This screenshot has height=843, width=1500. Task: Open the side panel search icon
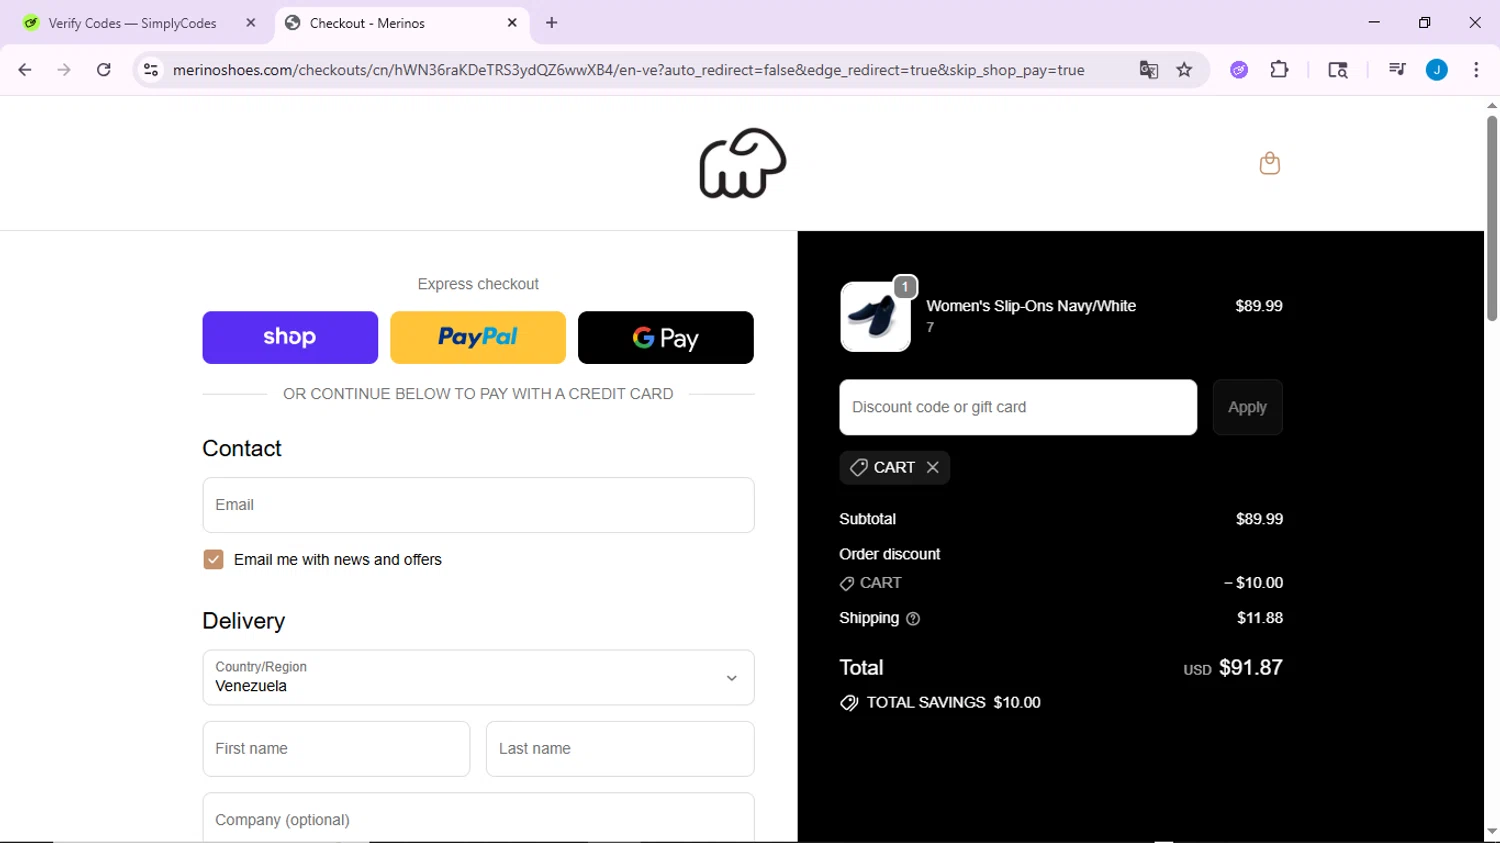coord(1337,70)
